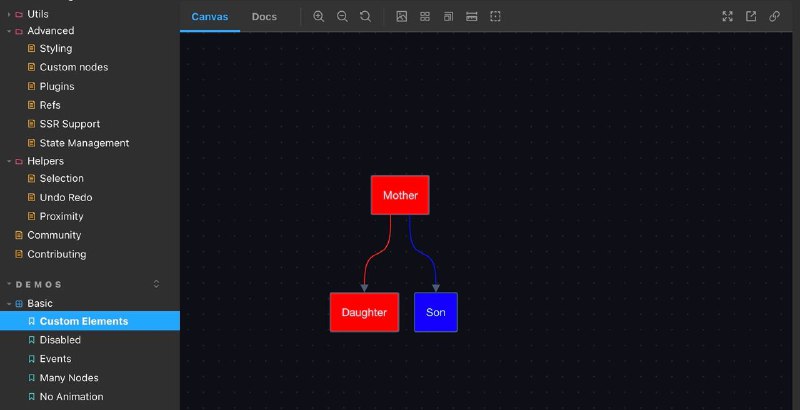The width and height of the screenshot is (800, 410).
Task: Enable the measure tool icon
Action: click(x=471, y=16)
